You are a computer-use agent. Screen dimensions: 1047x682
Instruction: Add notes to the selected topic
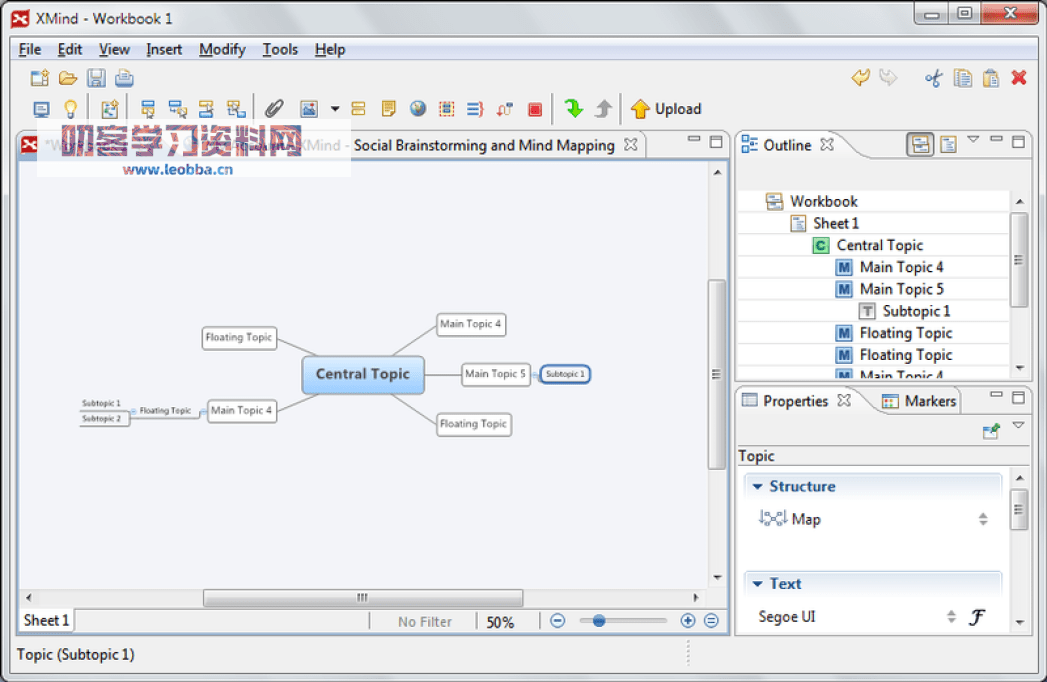[388, 108]
